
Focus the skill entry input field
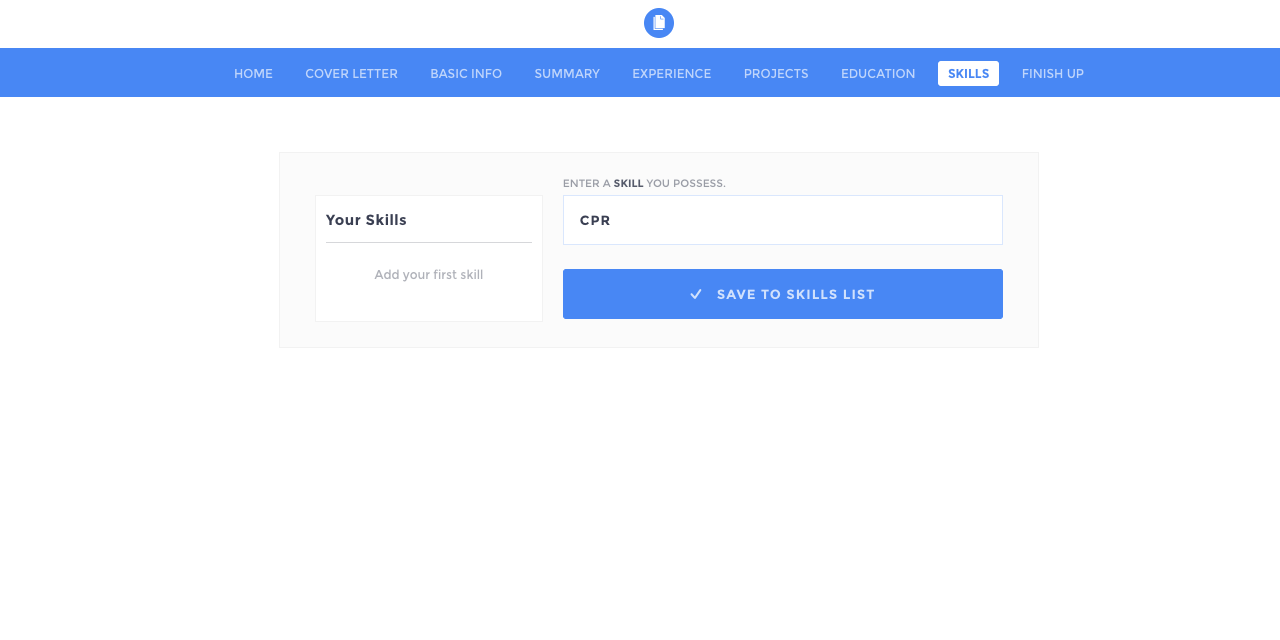pos(783,220)
